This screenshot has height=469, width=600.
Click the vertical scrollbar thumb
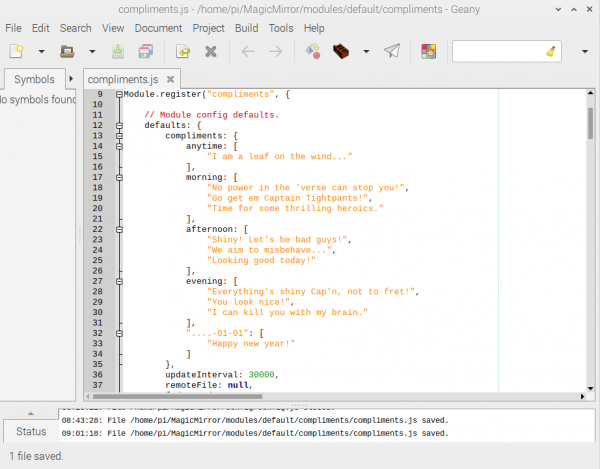[x=590, y=123]
